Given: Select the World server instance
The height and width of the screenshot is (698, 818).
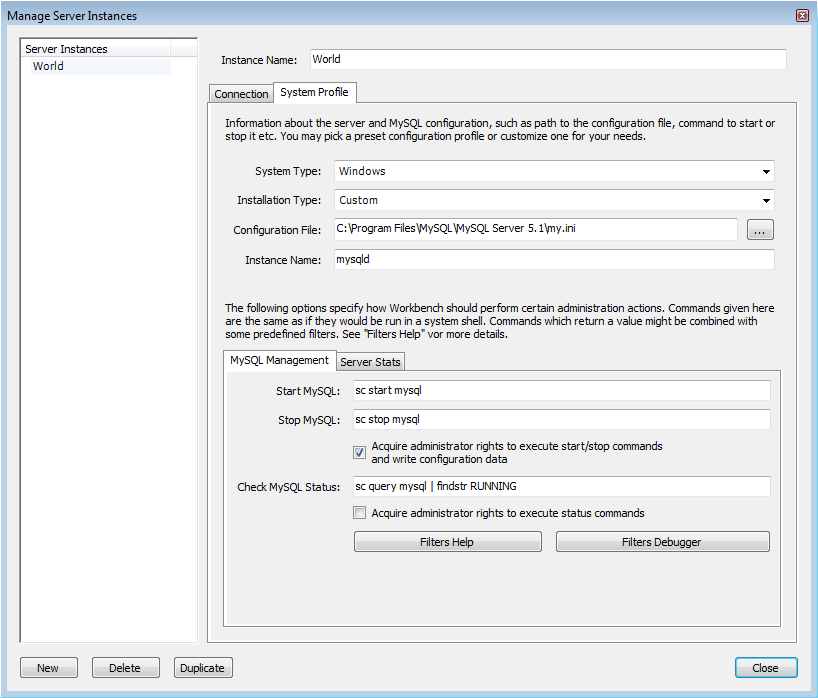Looking at the screenshot, I should click(47, 66).
